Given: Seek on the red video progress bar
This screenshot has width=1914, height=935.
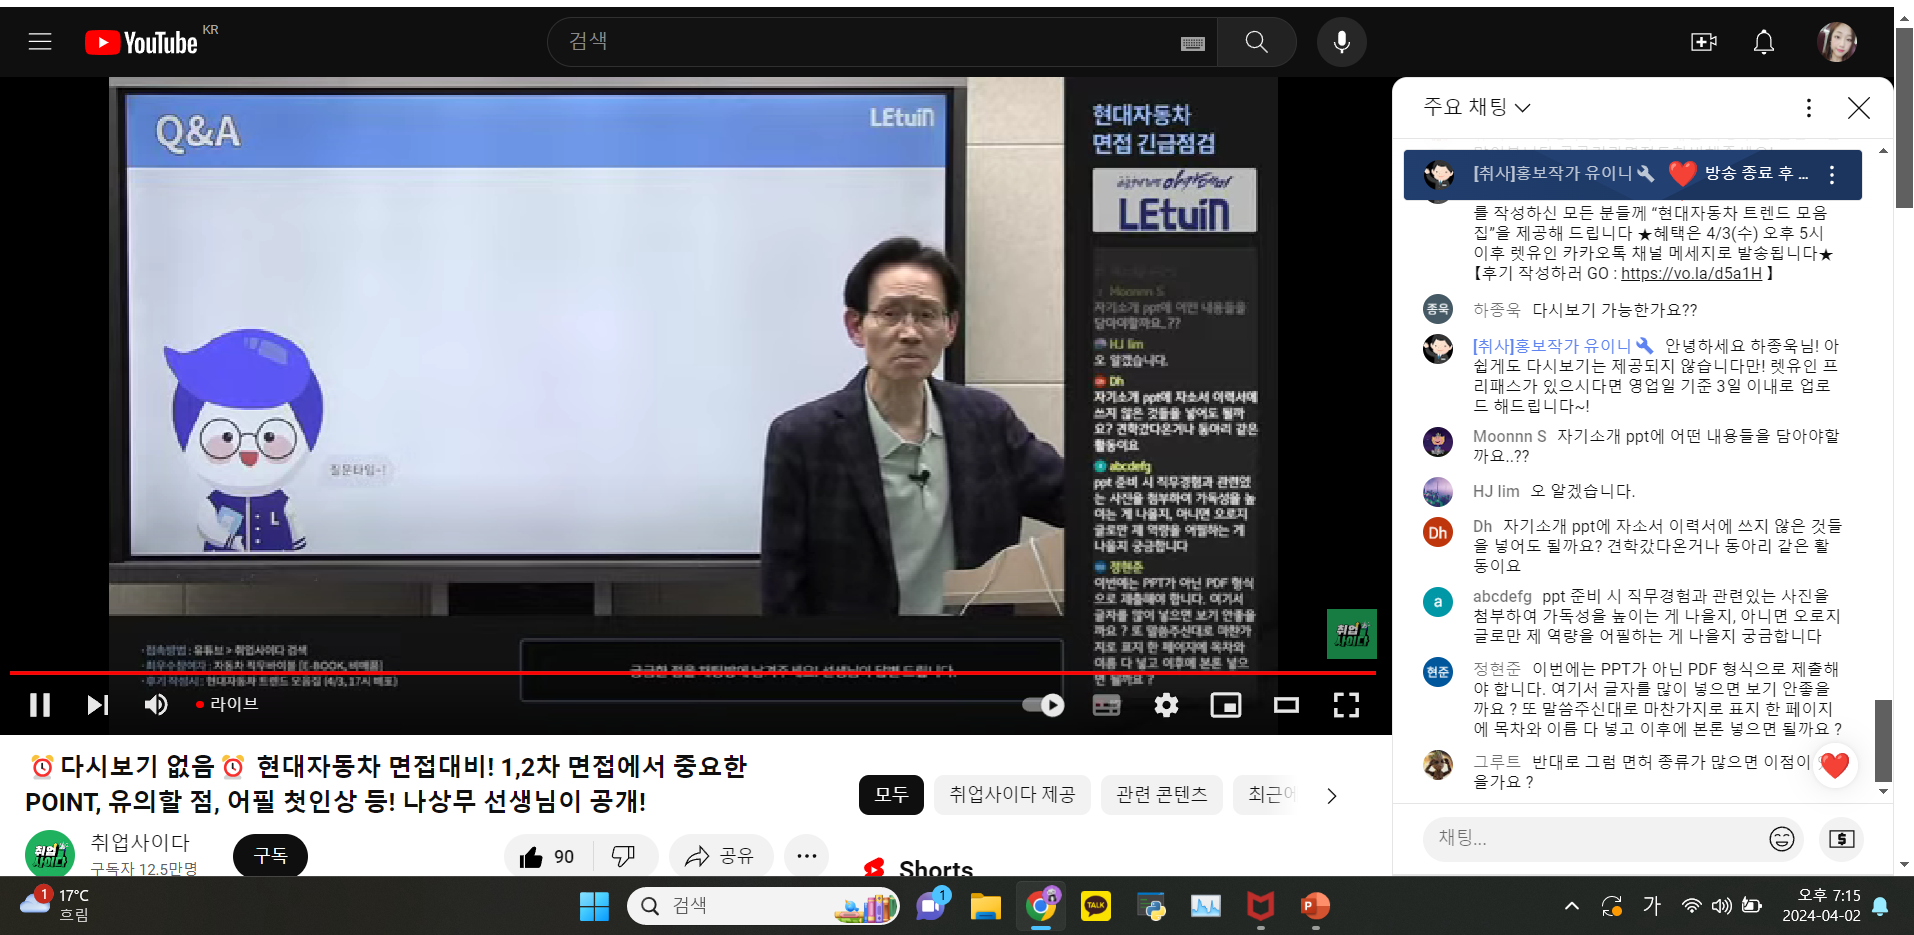Looking at the screenshot, I should click(692, 673).
